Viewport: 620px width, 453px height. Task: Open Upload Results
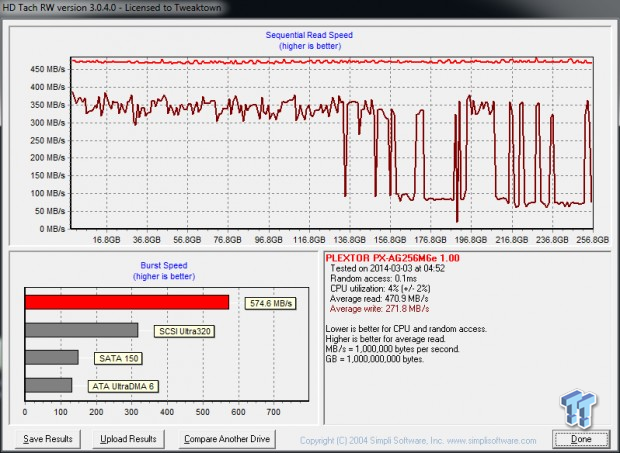tap(128, 439)
